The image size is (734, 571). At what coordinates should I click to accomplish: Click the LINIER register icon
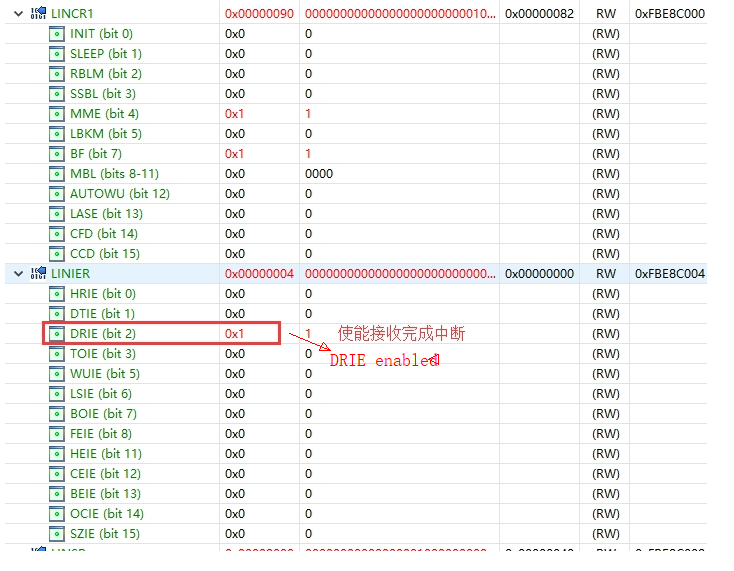(38, 273)
